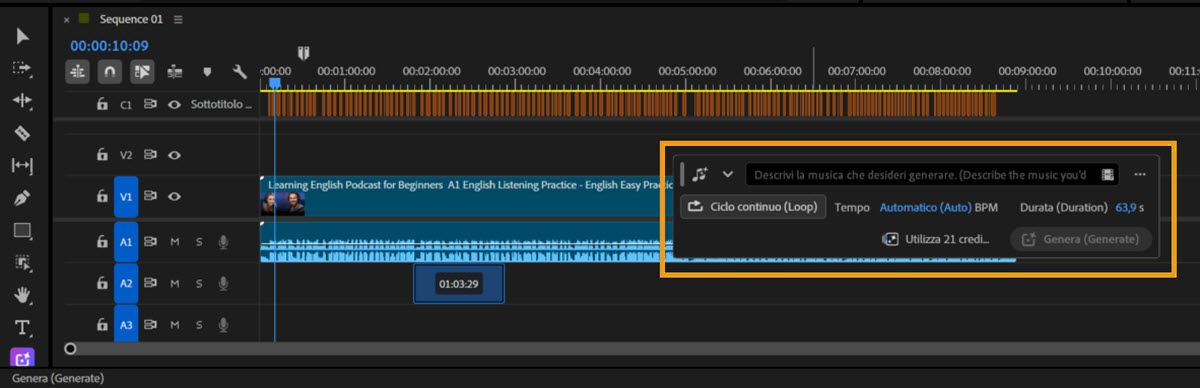Open timeline display settings wrench
The image size is (1200, 388).
point(239,72)
